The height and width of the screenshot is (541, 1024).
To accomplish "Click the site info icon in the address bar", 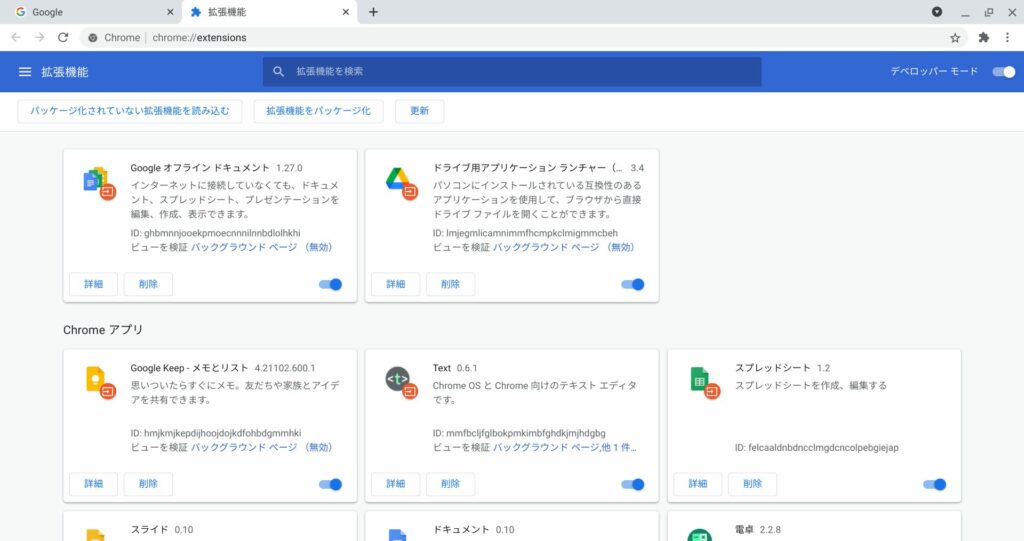I will pos(93,38).
